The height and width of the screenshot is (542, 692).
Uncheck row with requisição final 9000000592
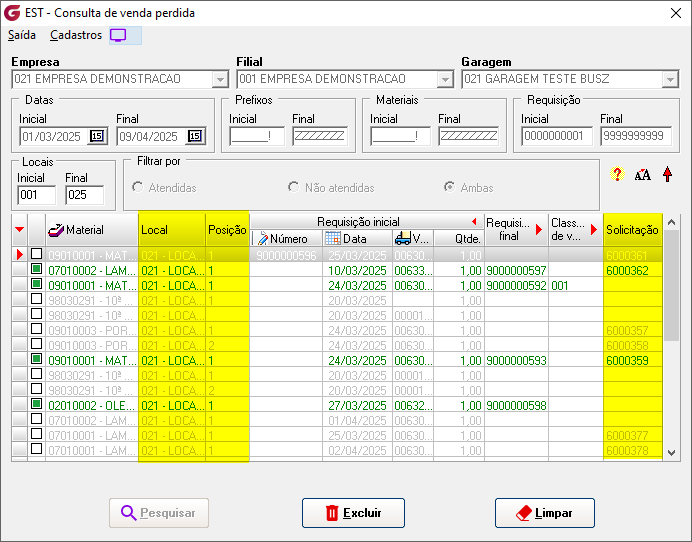(x=37, y=284)
